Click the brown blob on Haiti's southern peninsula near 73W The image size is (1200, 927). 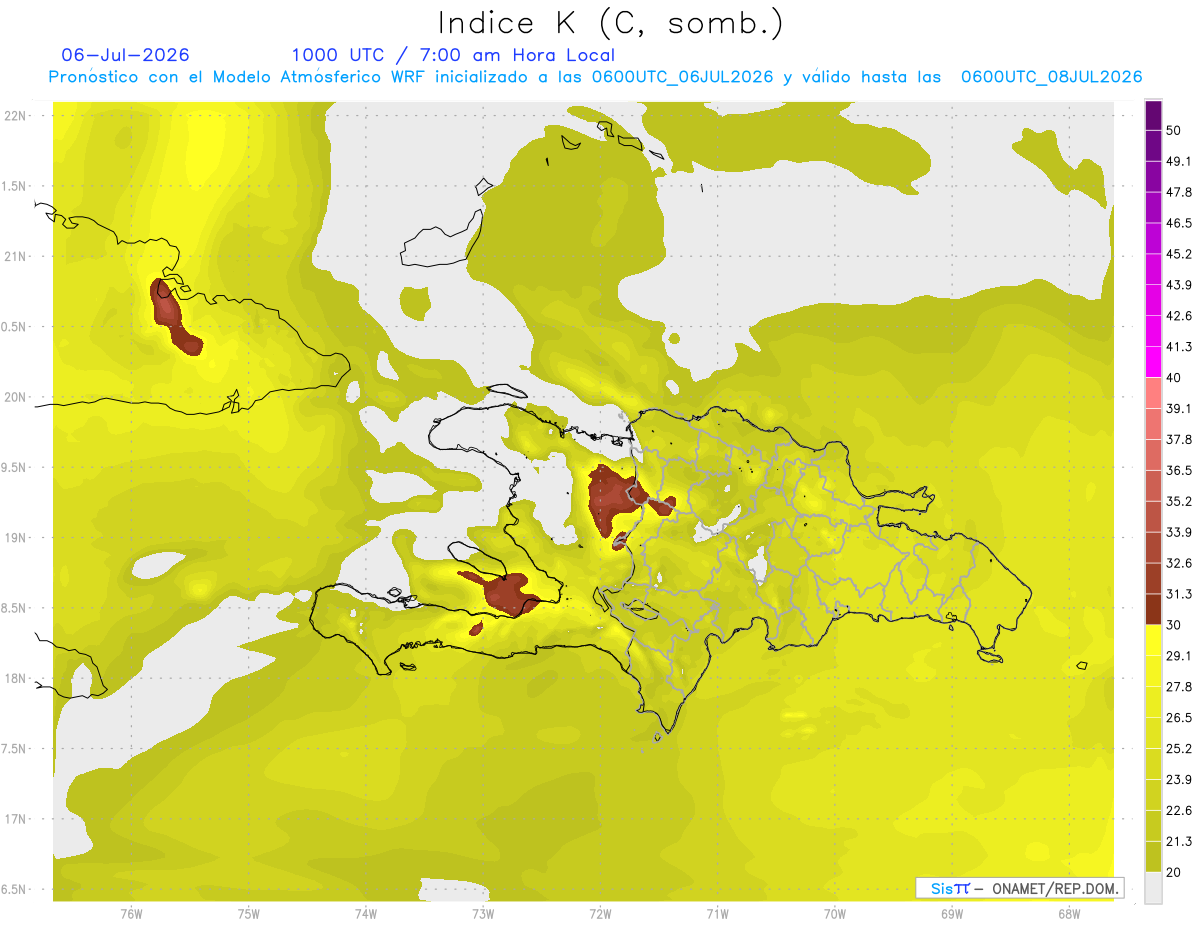point(510,593)
